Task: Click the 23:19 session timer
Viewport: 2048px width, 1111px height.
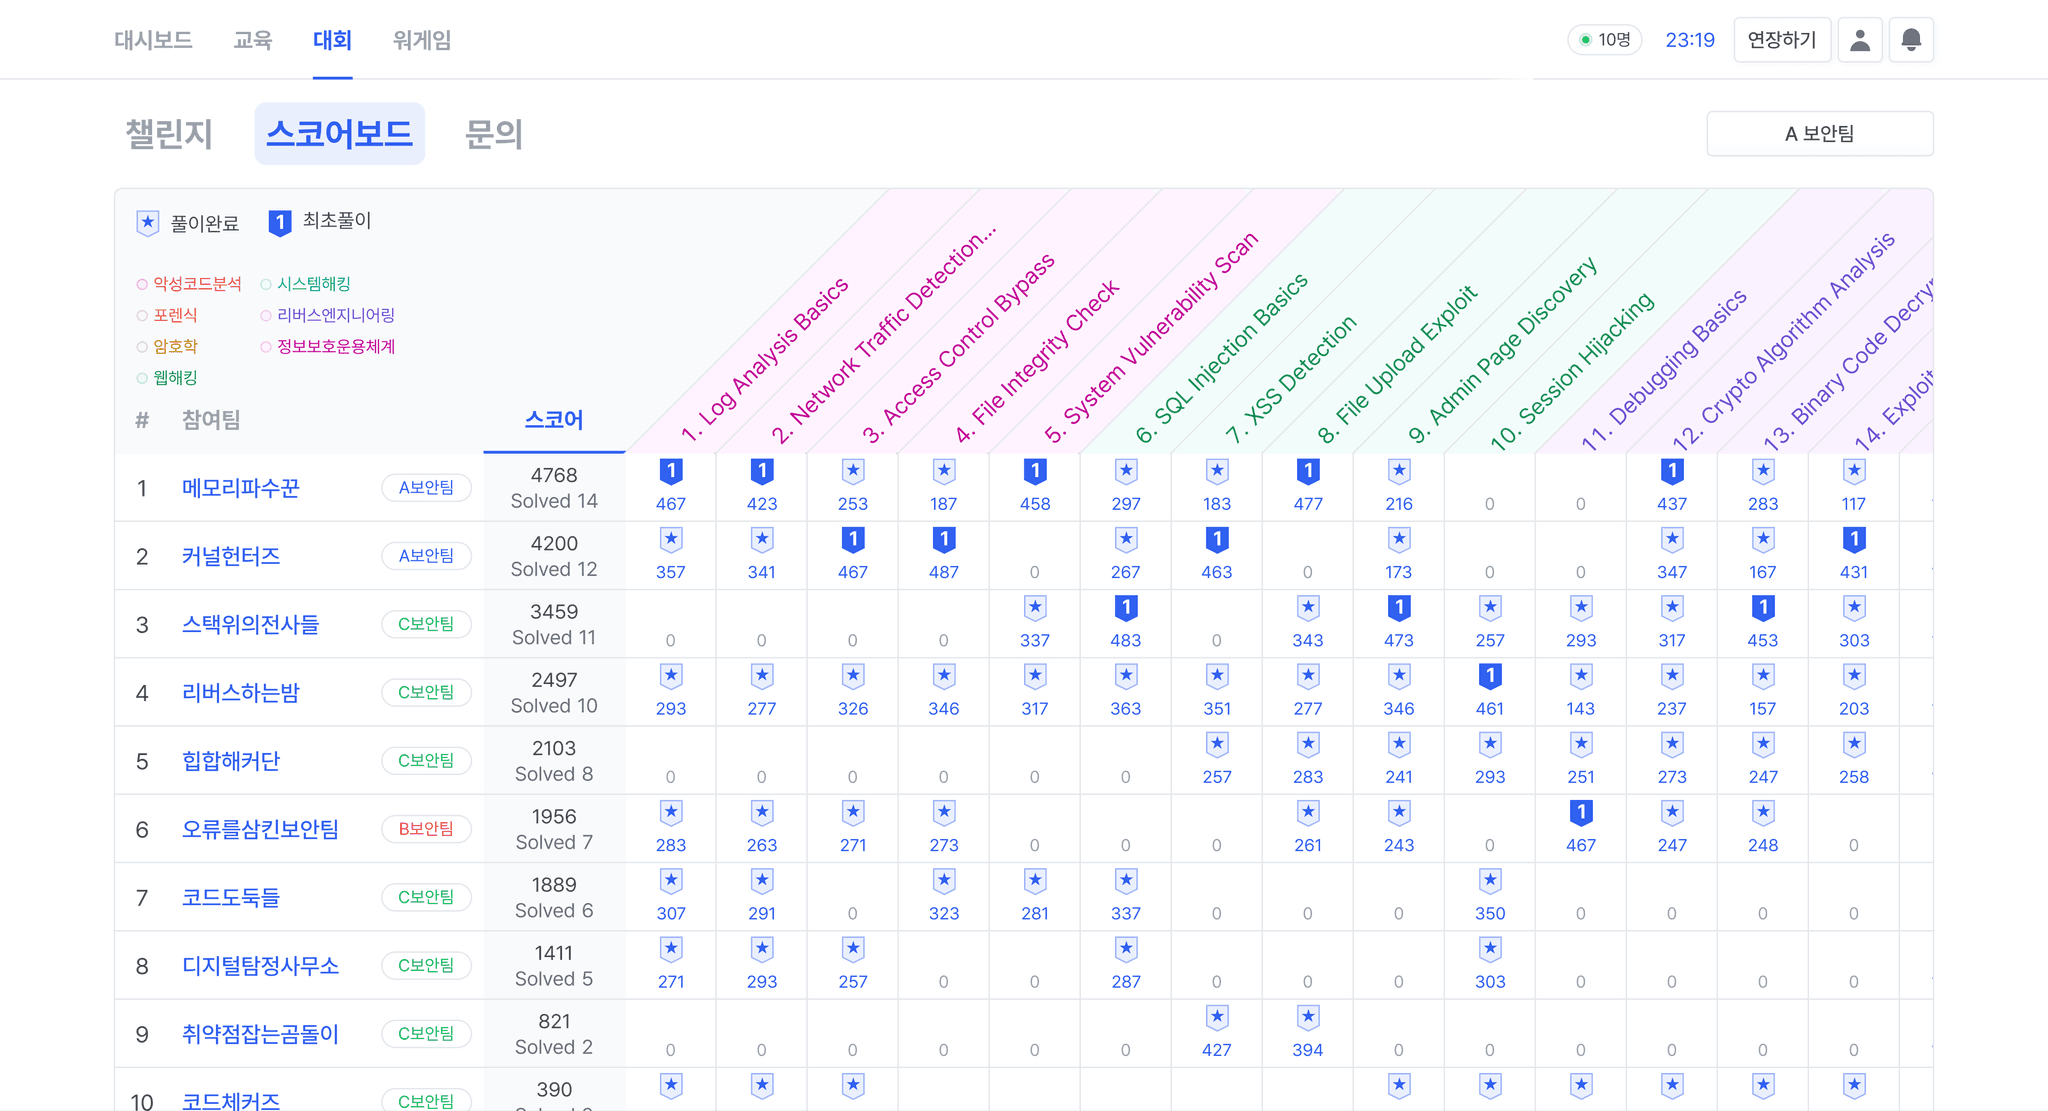Action: [1690, 40]
